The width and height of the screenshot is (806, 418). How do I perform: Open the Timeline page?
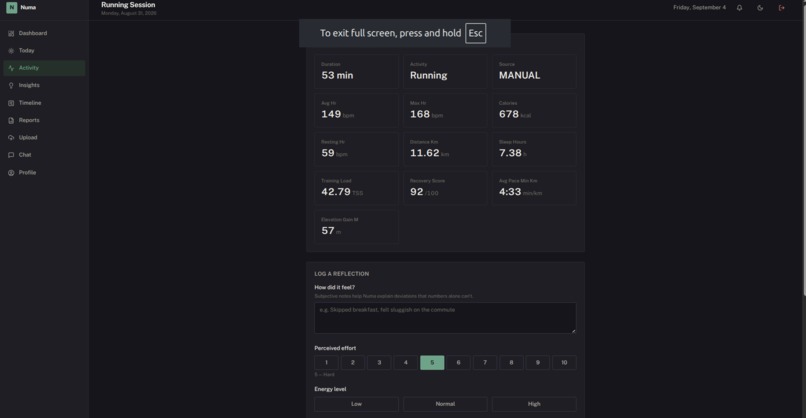click(x=44, y=103)
